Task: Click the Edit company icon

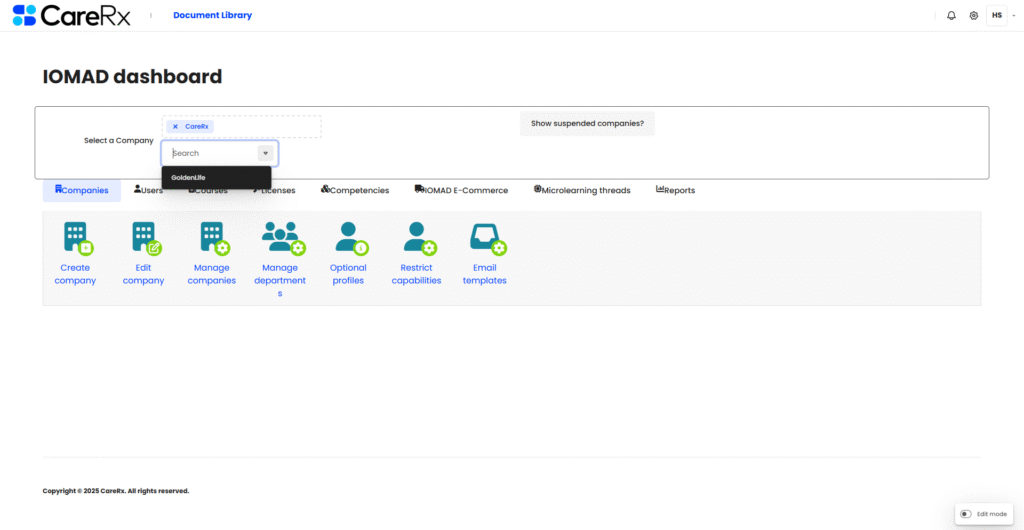Action: [x=146, y=238]
